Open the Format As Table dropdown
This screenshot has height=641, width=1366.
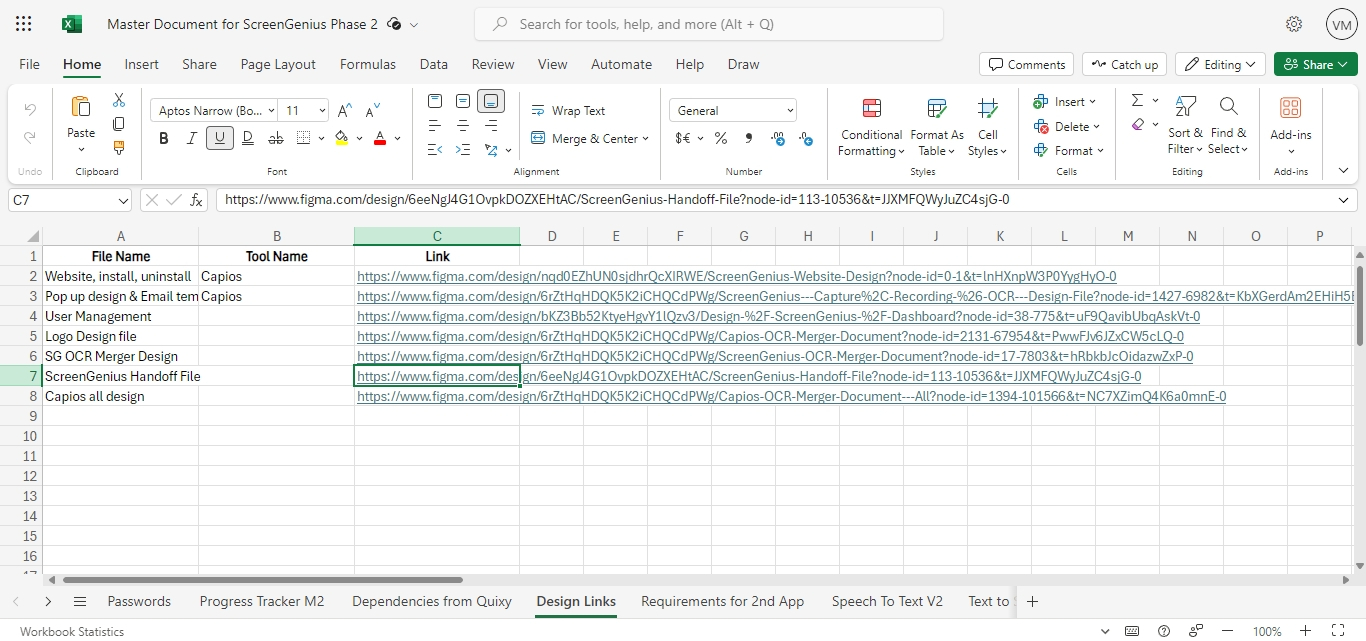(x=937, y=128)
